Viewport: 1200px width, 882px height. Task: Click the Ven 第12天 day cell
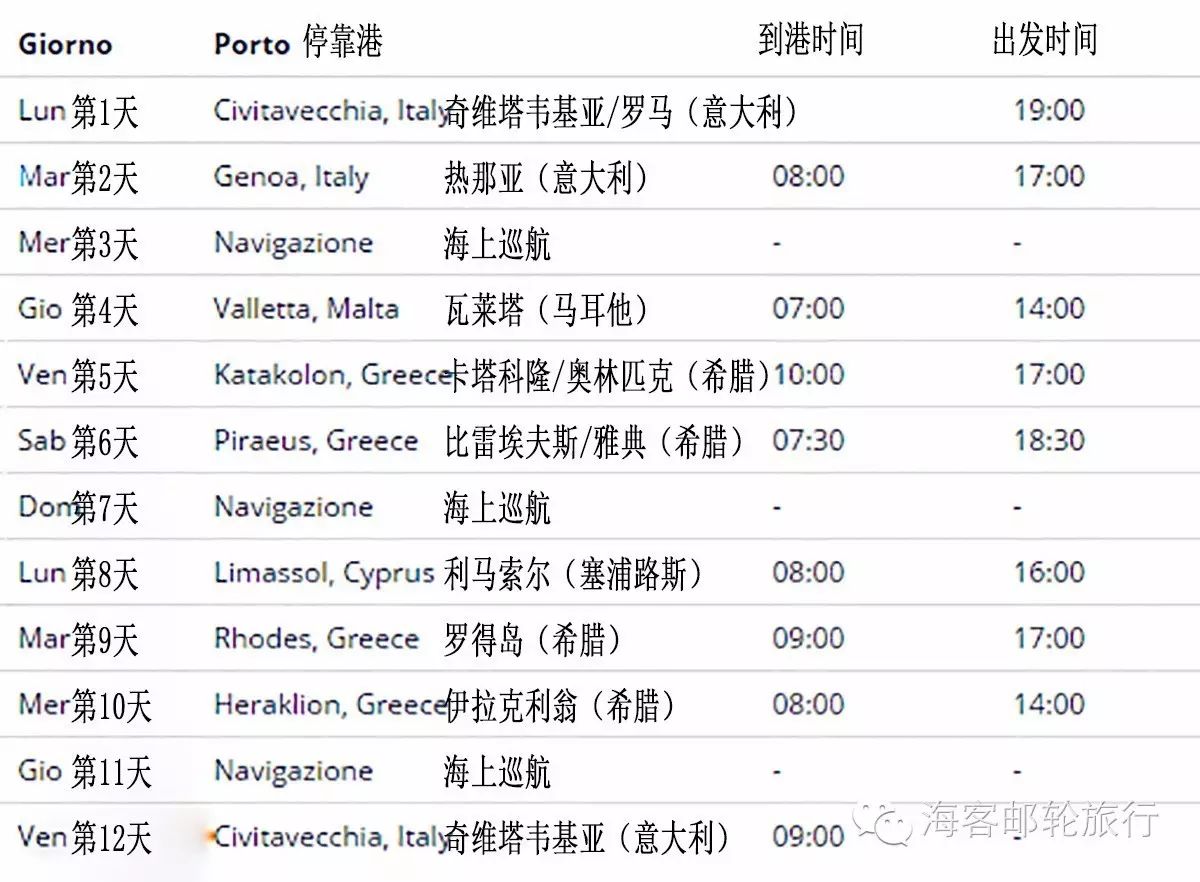pos(85,838)
